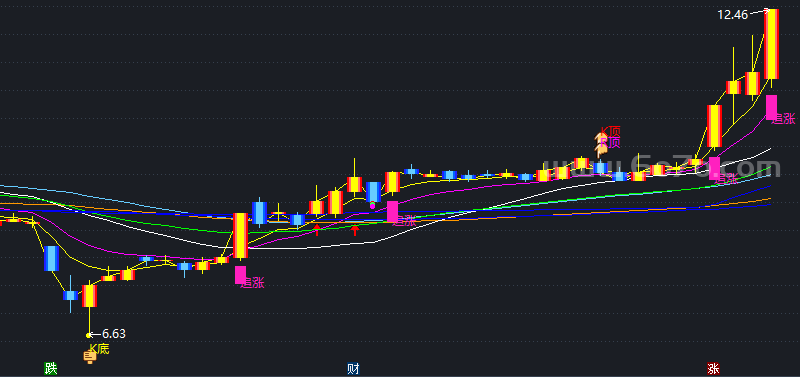This screenshot has height=377, width=800.
Task: Click the 追涨 label nearest the watermark
Action: 726,179
